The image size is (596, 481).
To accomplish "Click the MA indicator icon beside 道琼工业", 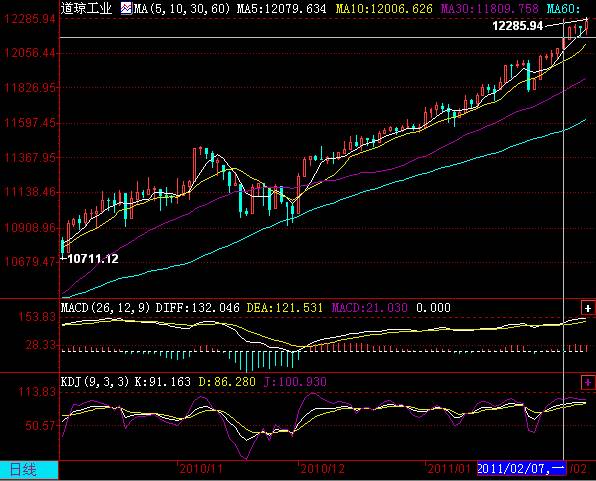I will tap(126, 8).
